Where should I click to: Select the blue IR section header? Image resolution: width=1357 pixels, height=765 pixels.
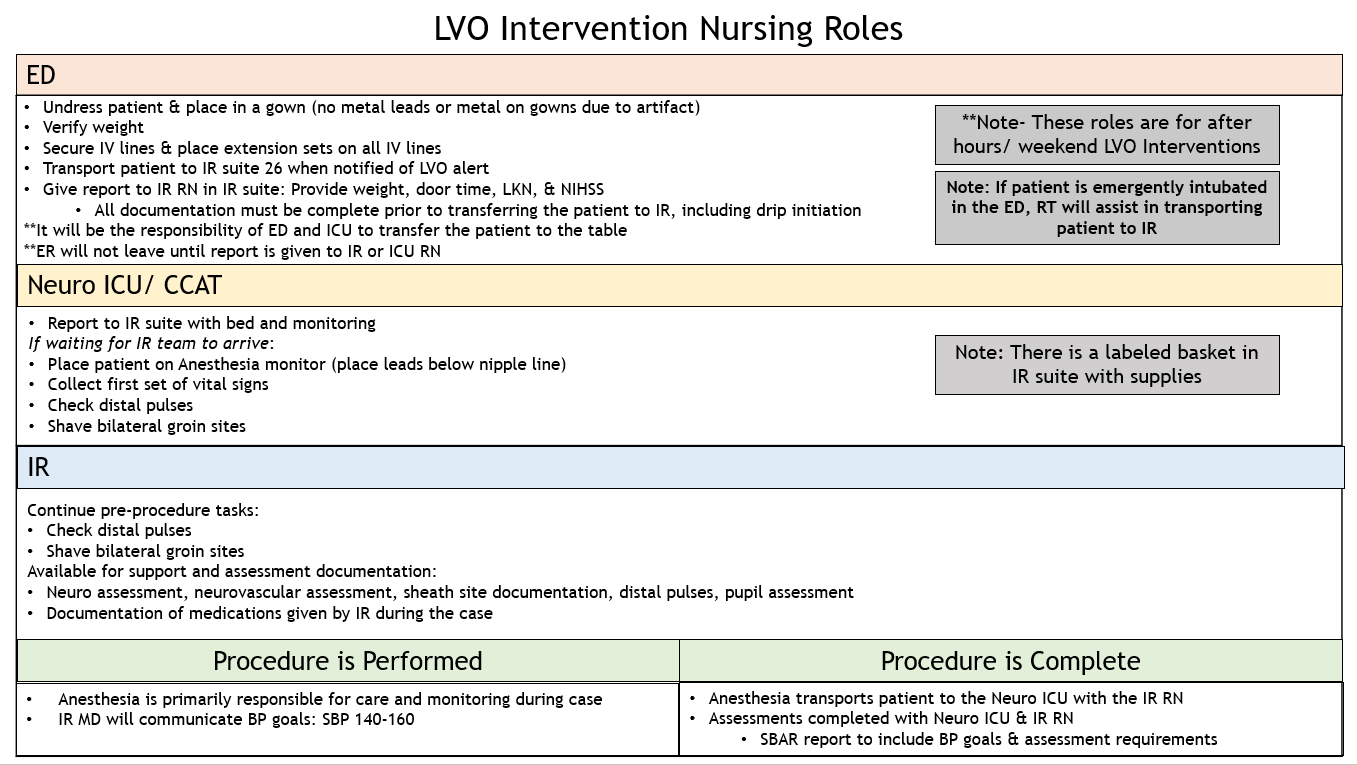[678, 467]
